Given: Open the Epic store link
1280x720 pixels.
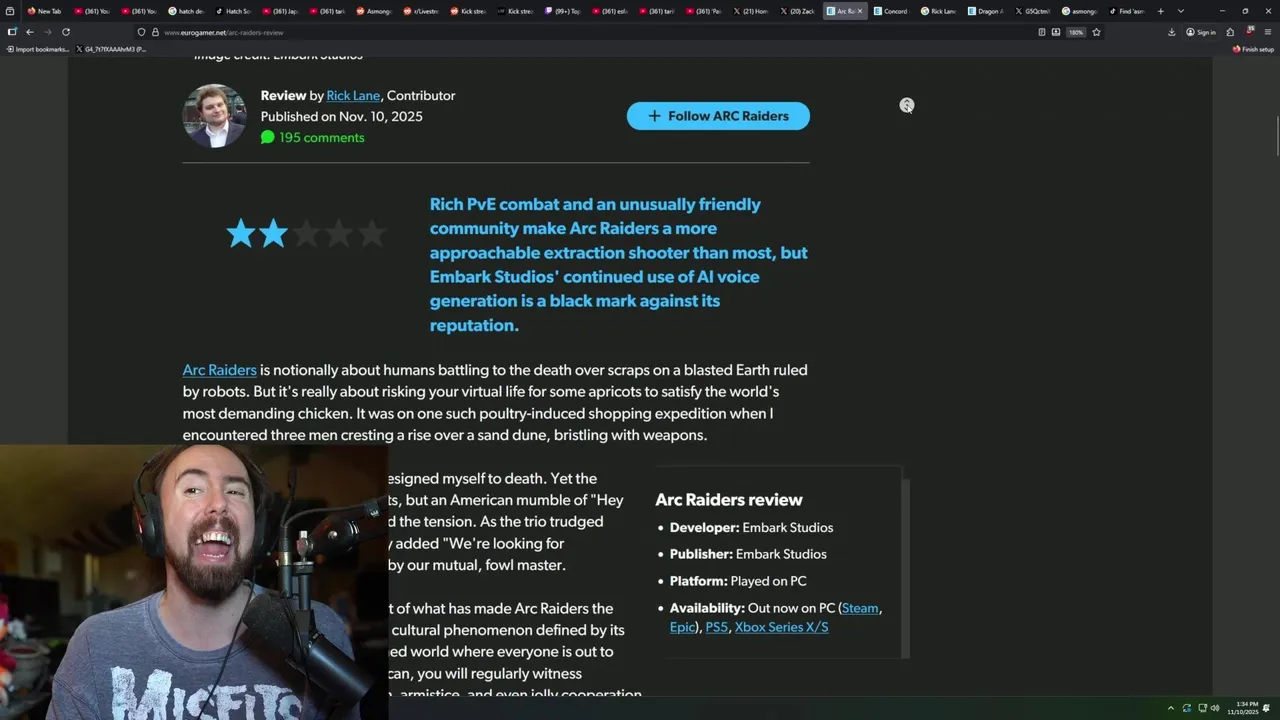Looking at the screenshot, I should [x=682, y=627].
